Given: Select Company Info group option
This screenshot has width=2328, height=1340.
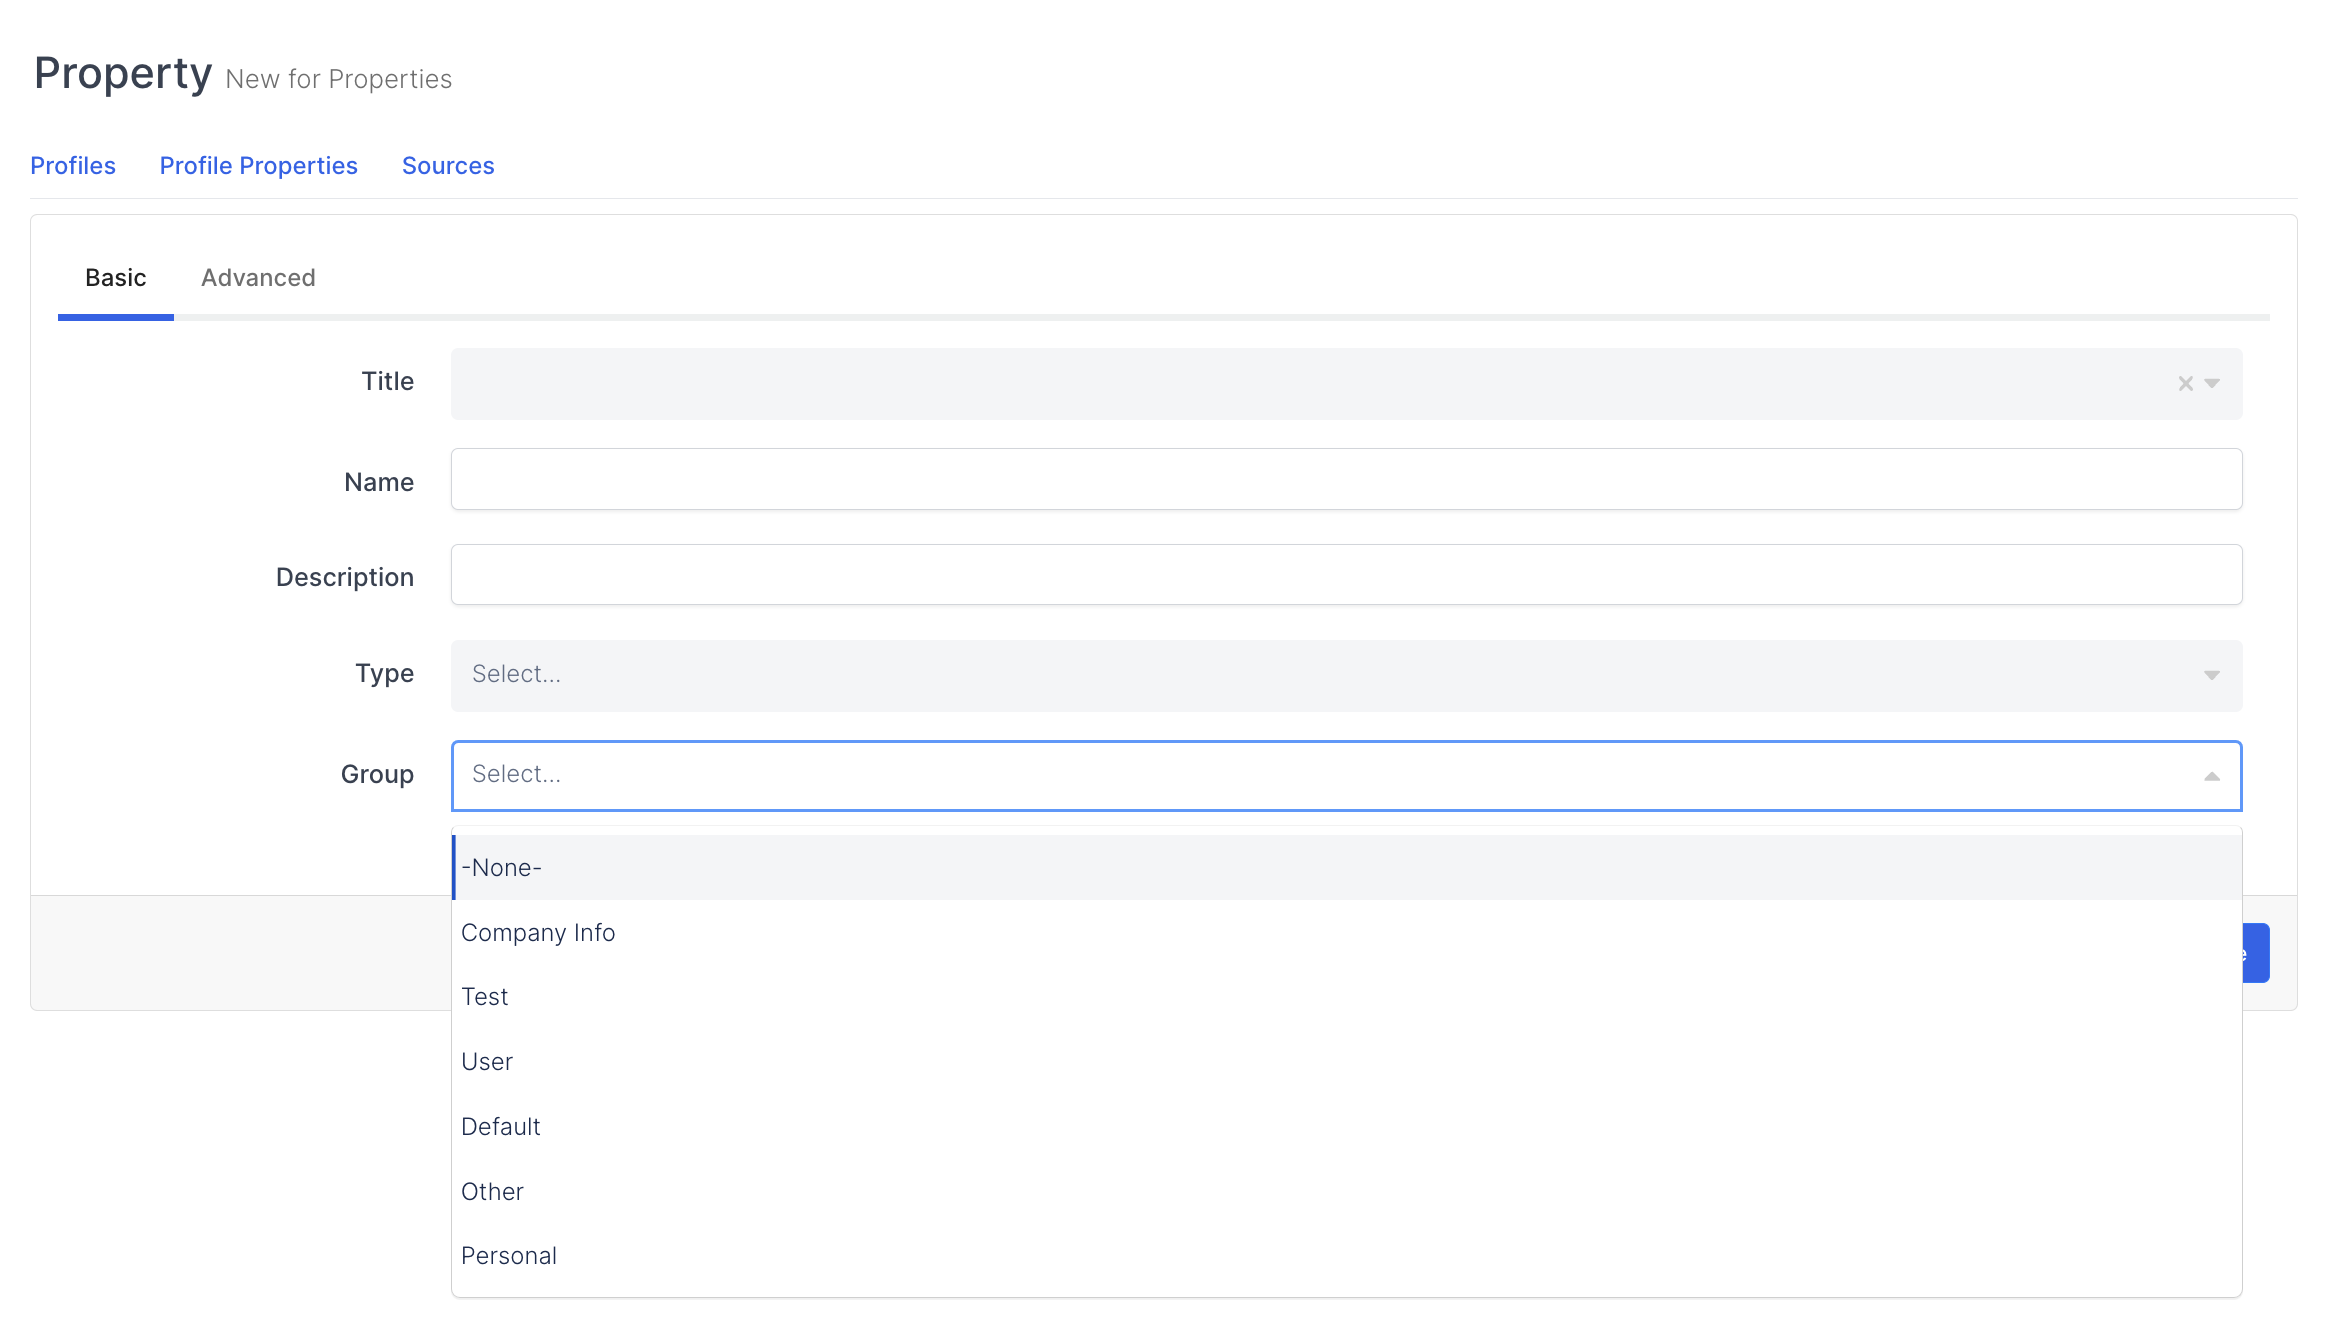Looking at the screenshot, I should tap(538, 933).
